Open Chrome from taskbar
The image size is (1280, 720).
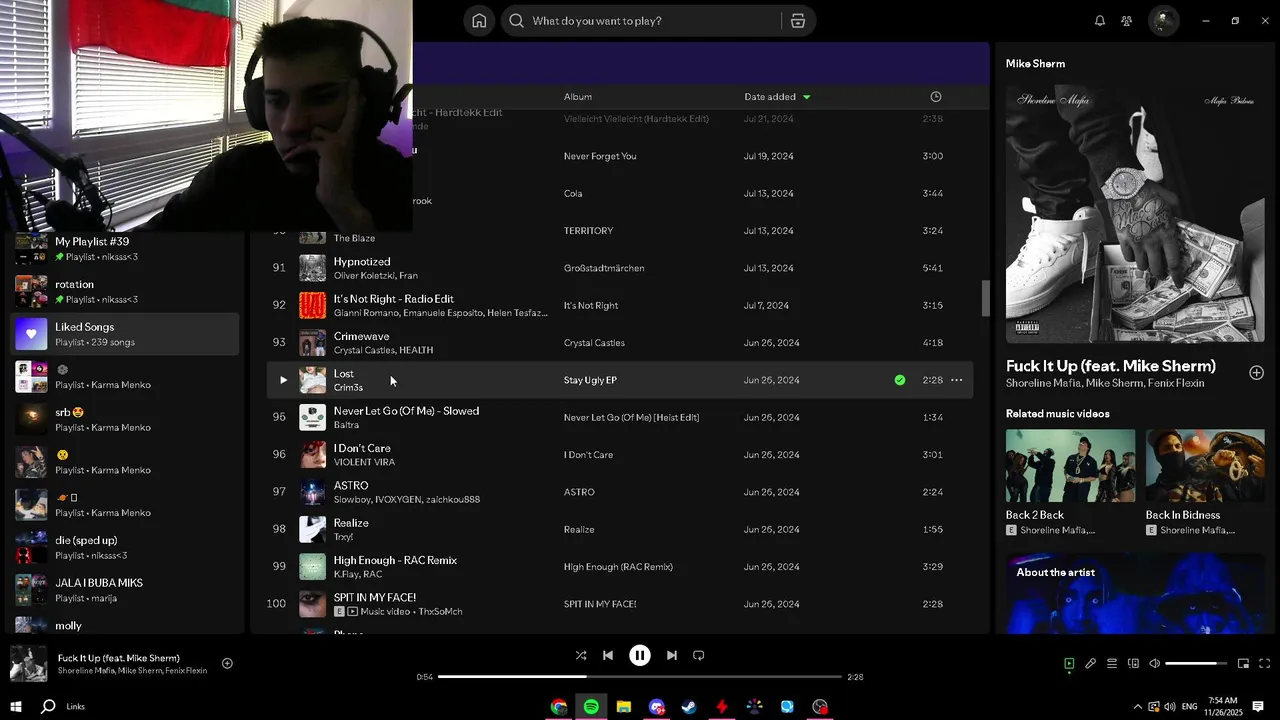559,707
